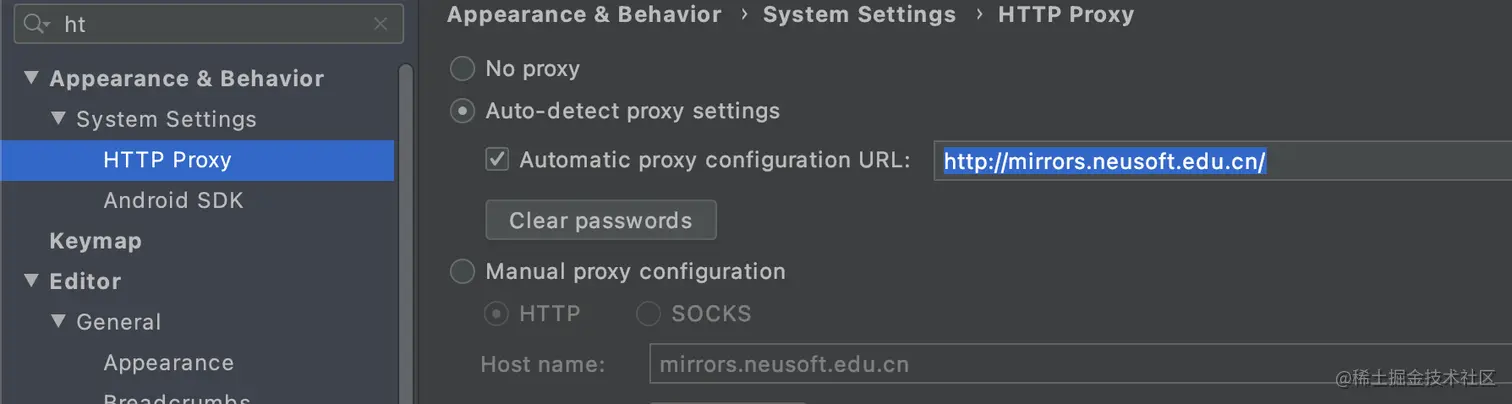This screenshot has height=404, width=1512.
Task: Select the No proxy option
Action: 462,69
